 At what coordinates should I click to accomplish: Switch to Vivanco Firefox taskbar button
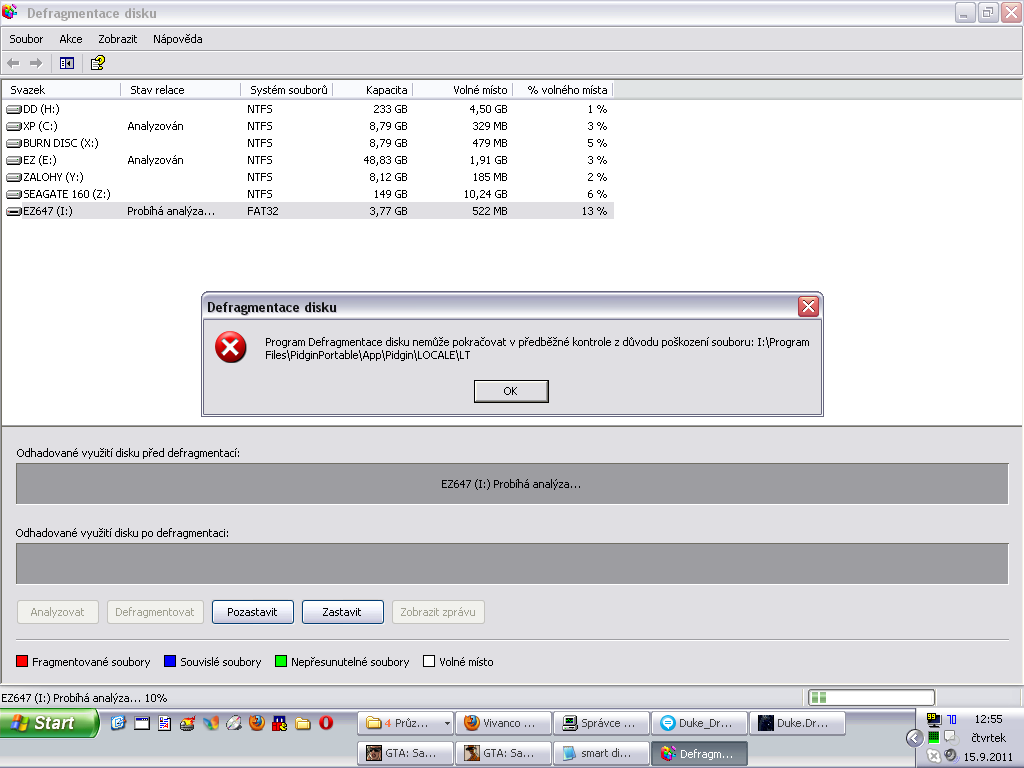coord(504,723)
